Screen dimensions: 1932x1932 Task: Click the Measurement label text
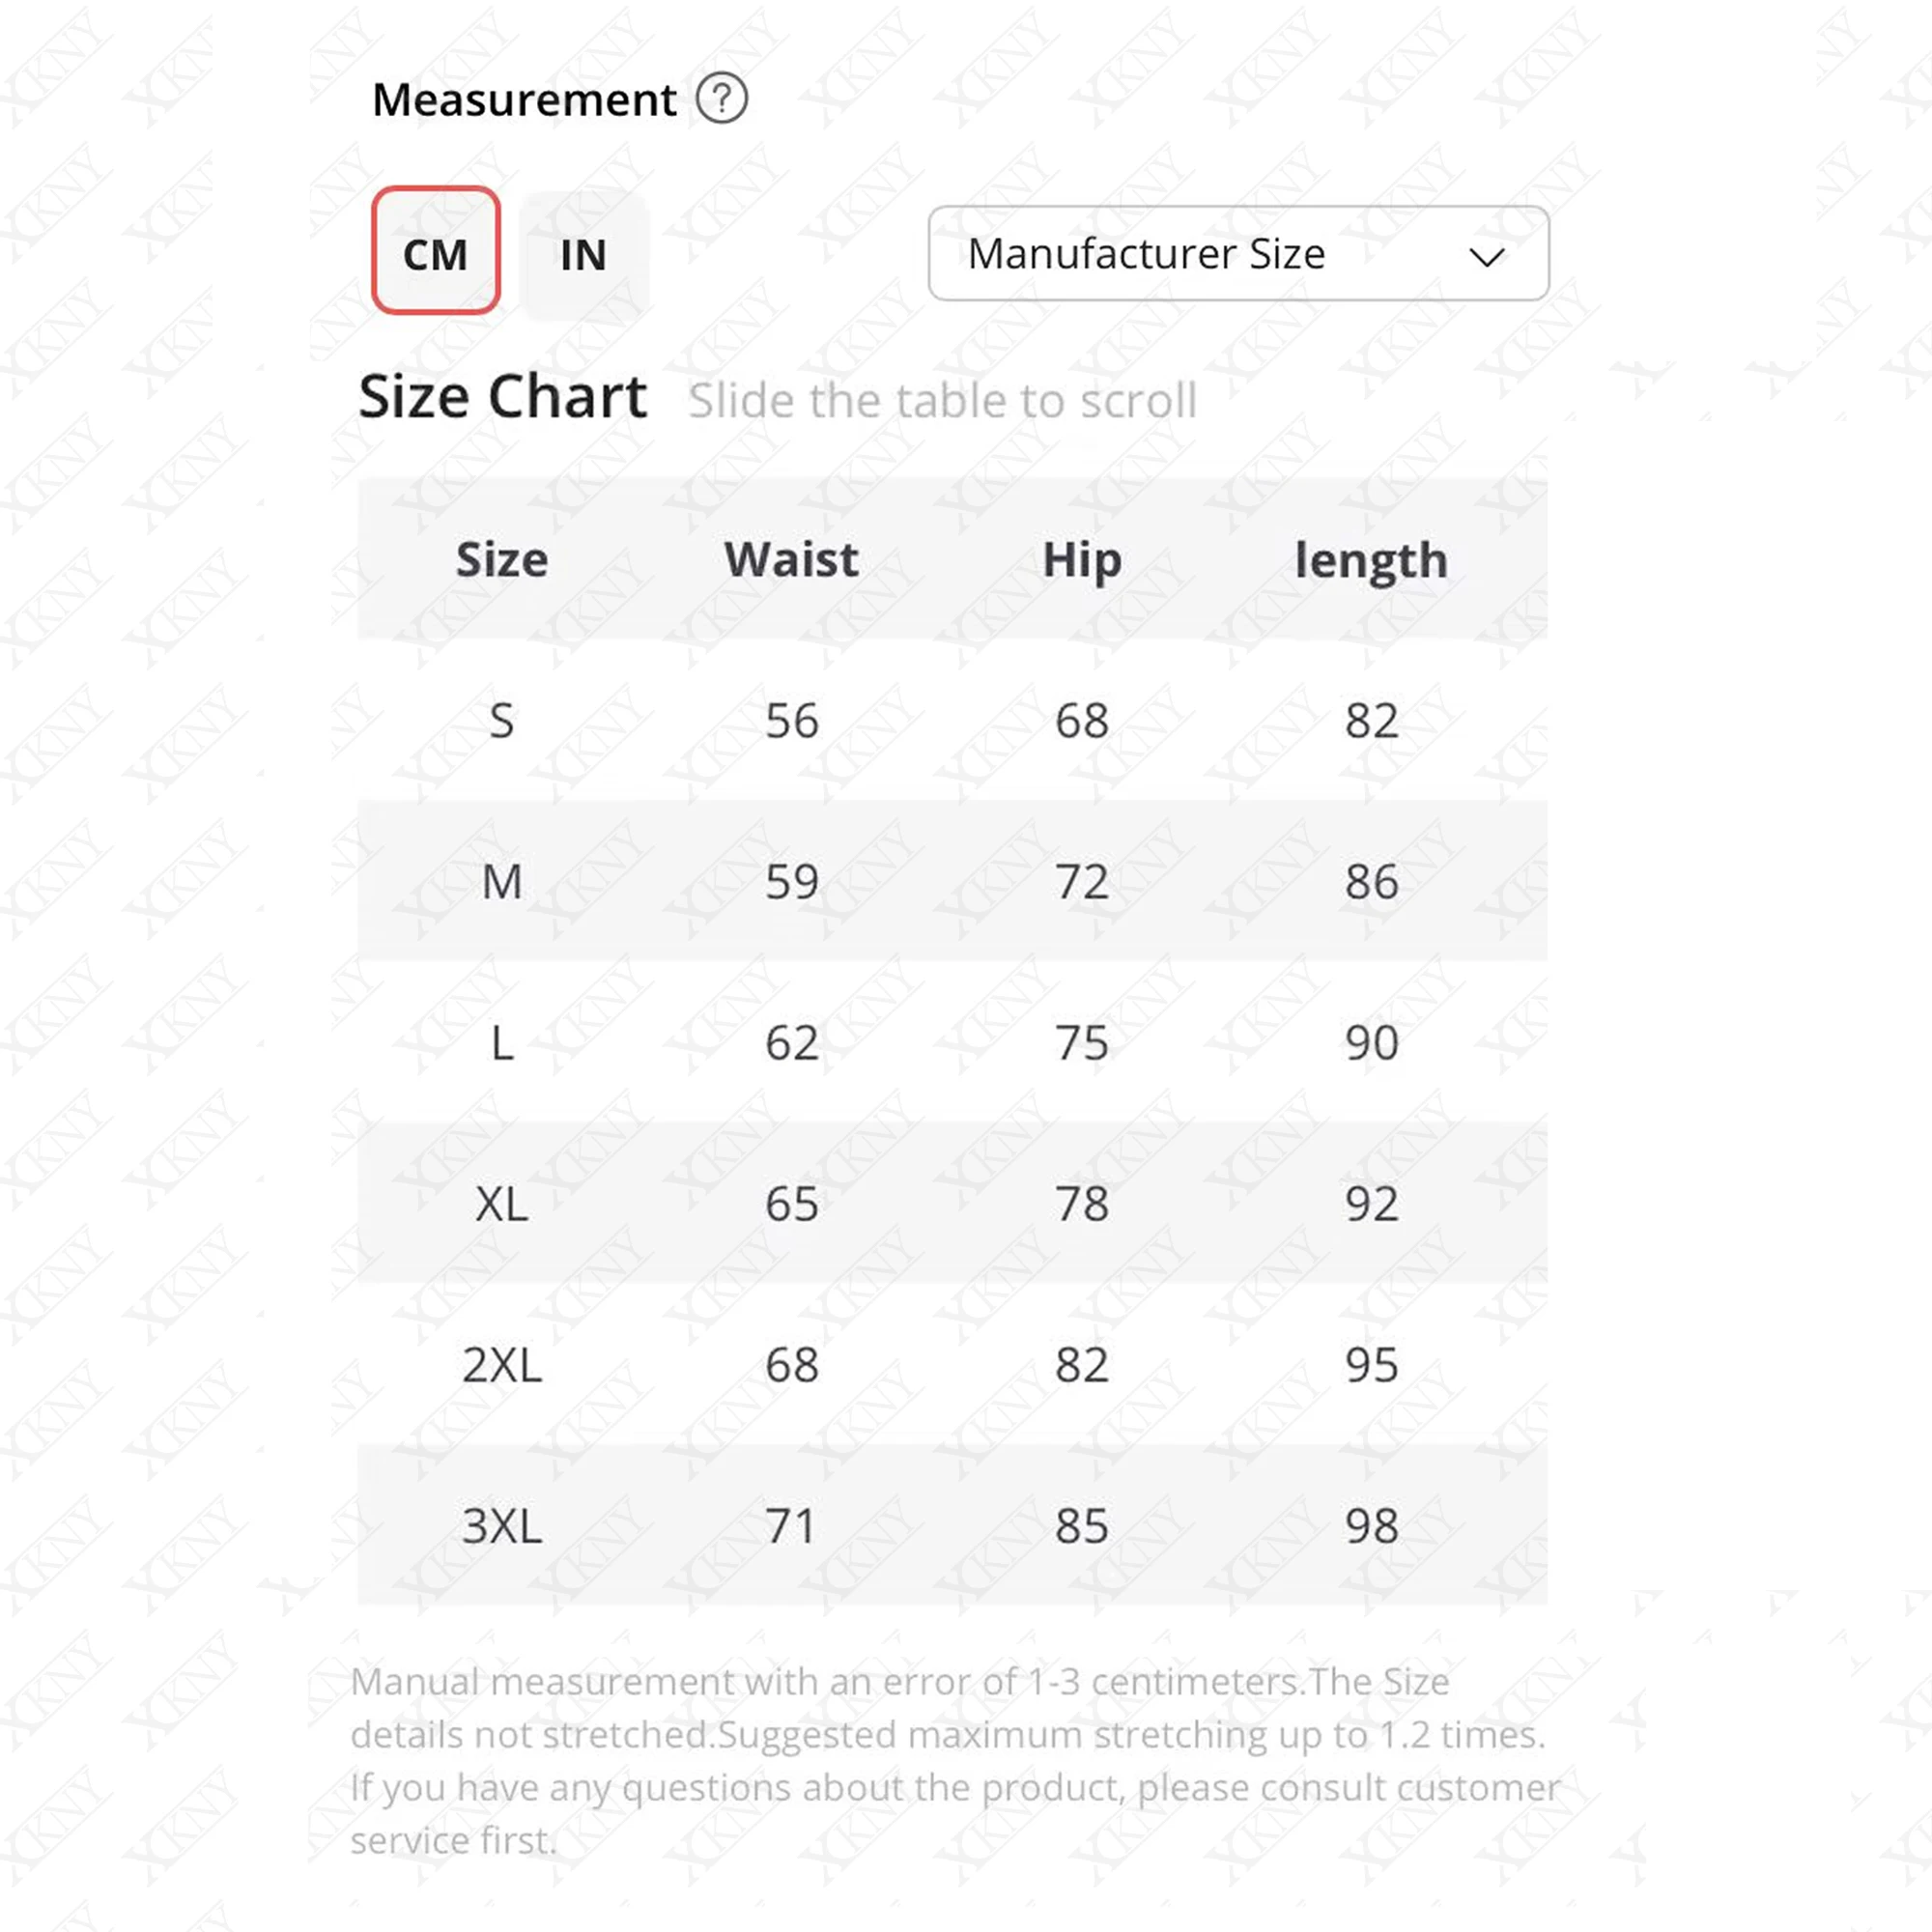[524, 100]
